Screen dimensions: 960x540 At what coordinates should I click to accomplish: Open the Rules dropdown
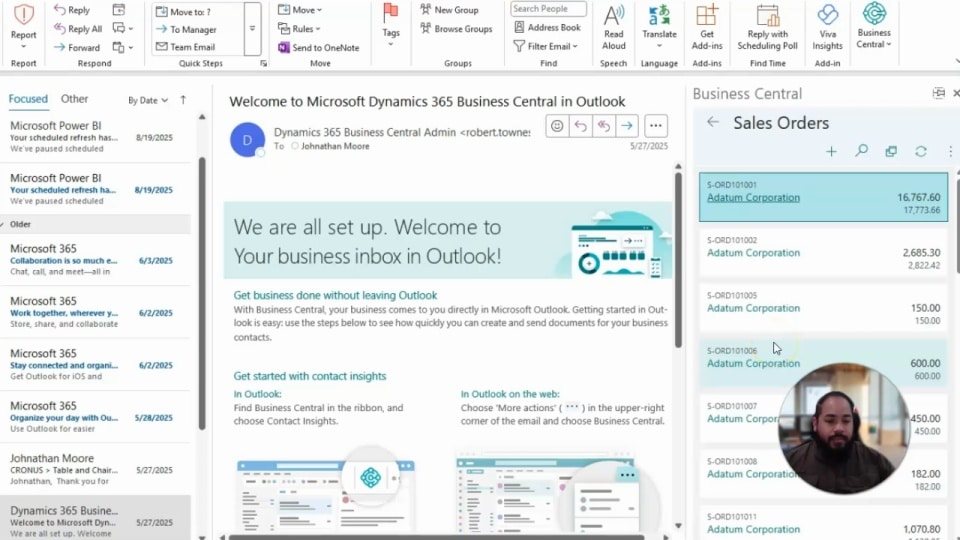point(299,29)
